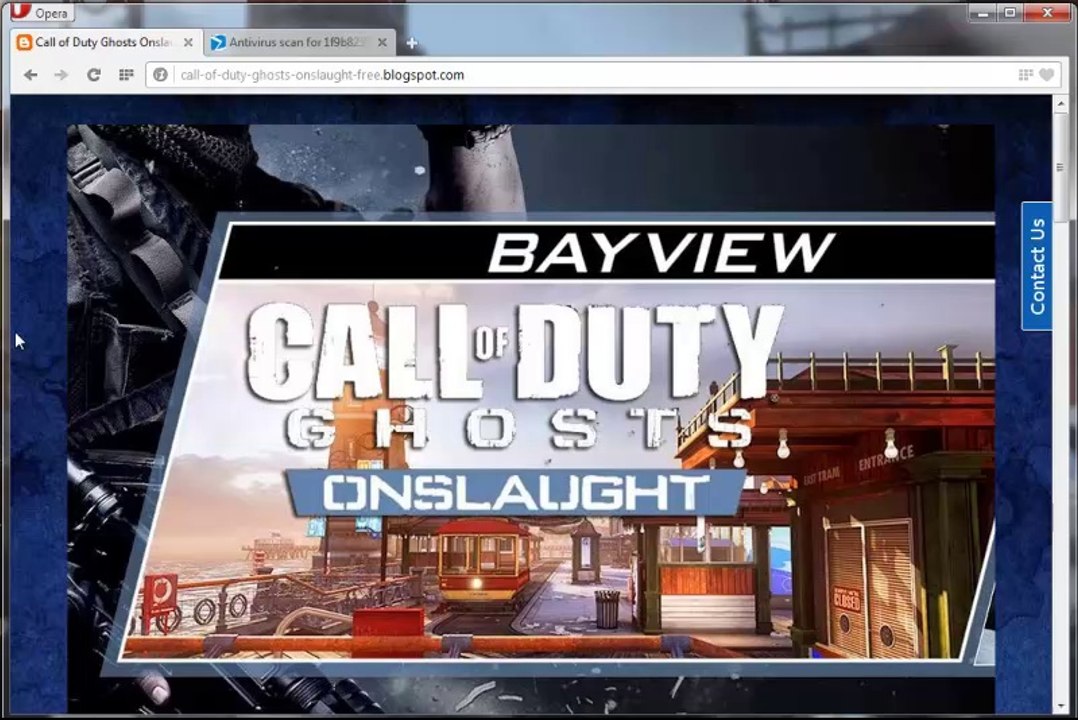Click the Call of Duty Ghosts Onslaught banner
This screenshot has width=1078, height=720.
pos(531,419)
